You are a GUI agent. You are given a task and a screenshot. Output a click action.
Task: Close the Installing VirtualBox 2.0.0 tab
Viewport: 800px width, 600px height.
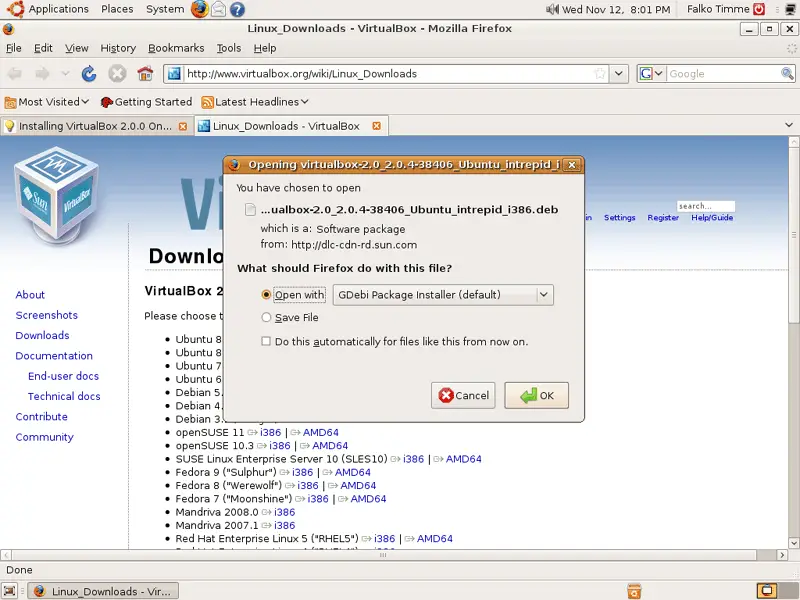tap(183, 126)
